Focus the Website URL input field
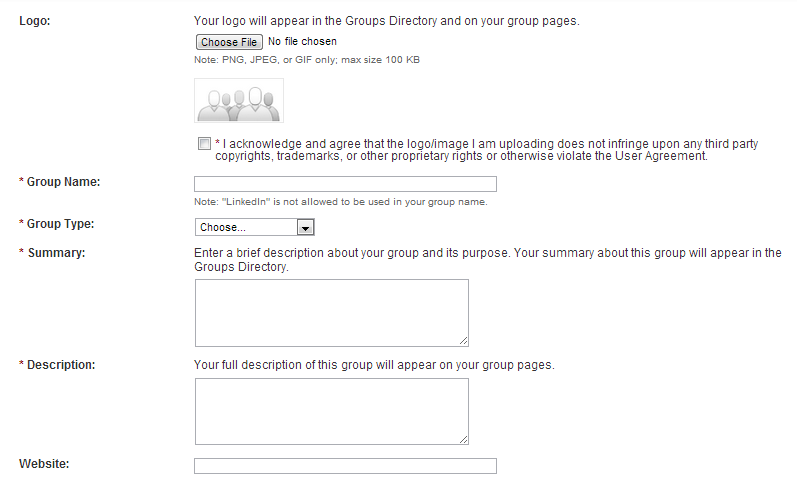The image size is (797, 485). (345, 466)
